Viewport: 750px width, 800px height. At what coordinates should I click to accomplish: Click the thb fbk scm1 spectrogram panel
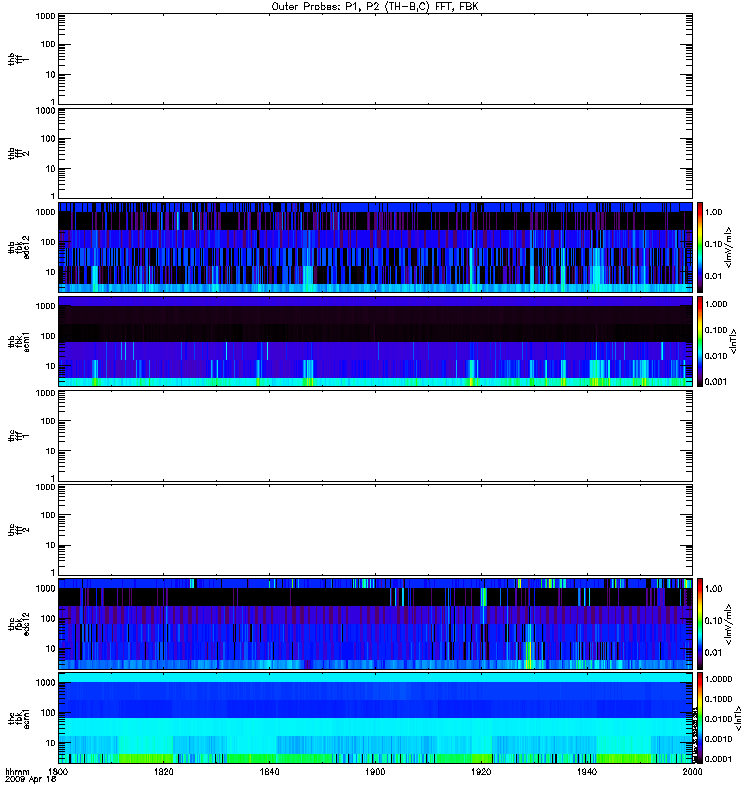click(x=375, y=341)
